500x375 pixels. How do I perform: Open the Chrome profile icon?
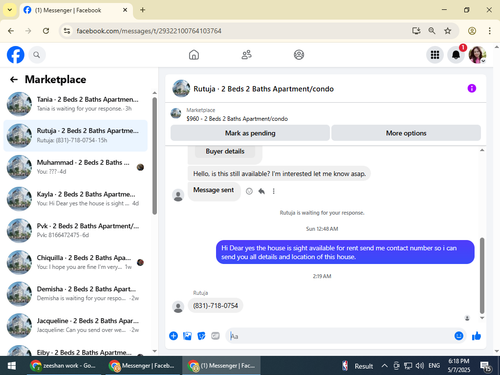click(x=472, y=31)
